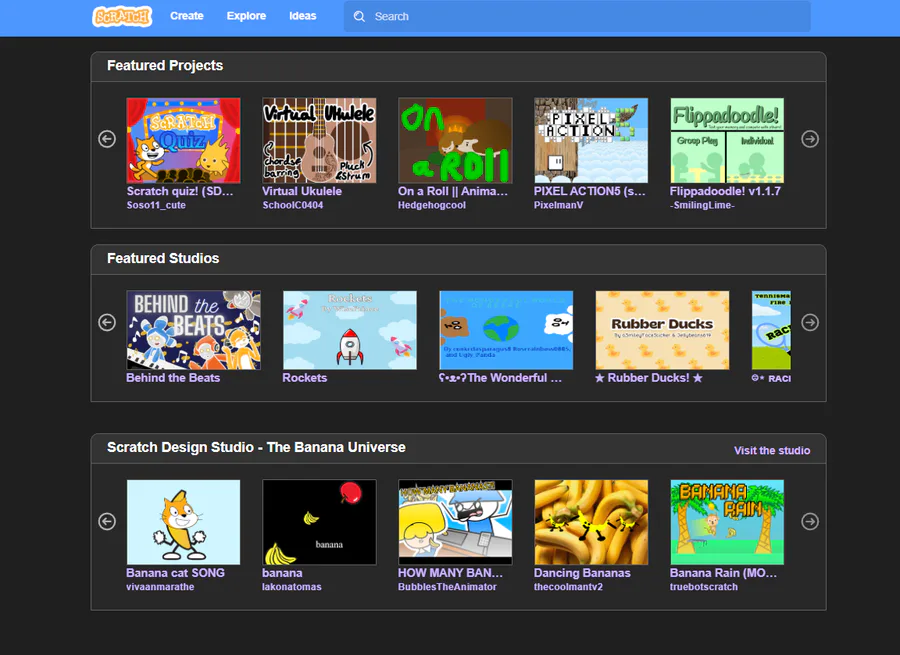900x655 pixels.
Task: Visit author Hedgehogcool's profile
Action: (432, 205)
